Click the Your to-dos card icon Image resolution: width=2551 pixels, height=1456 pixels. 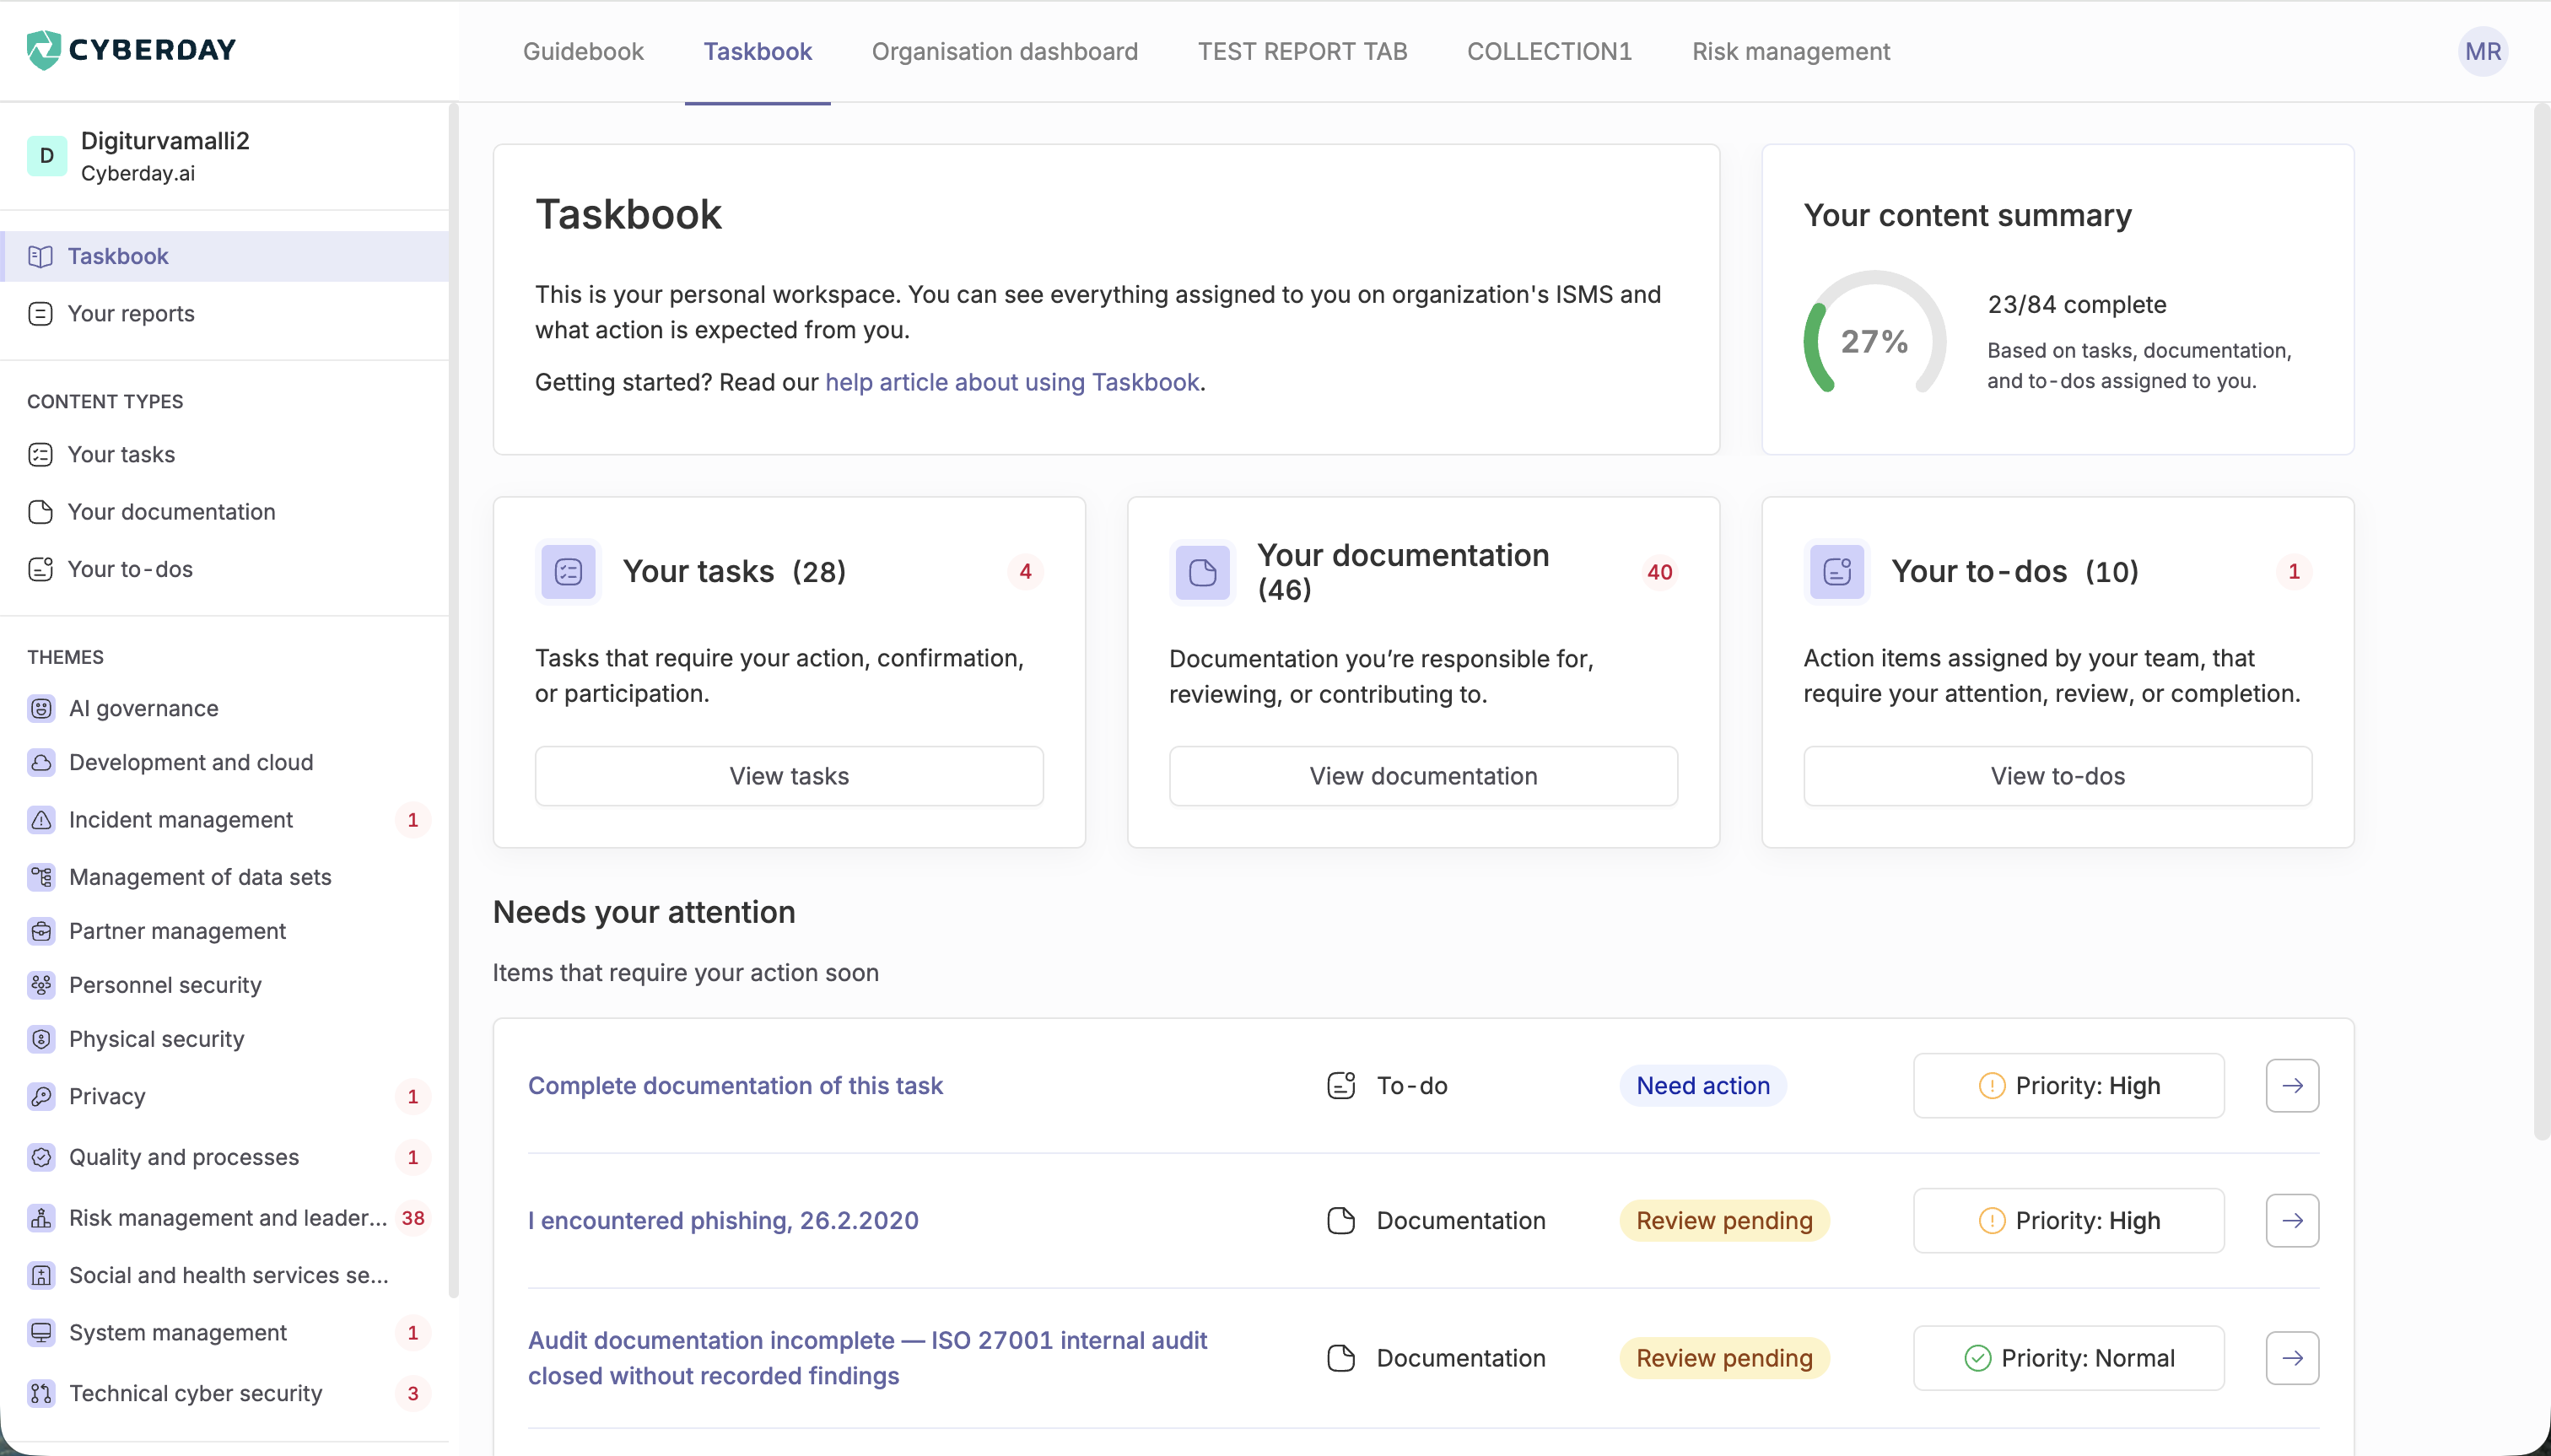tap(1836, 571)
